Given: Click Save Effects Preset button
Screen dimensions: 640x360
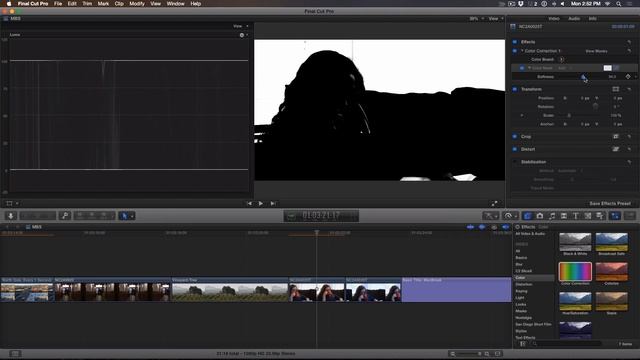Looking at the screenshot, I should [x=610, y=203].
